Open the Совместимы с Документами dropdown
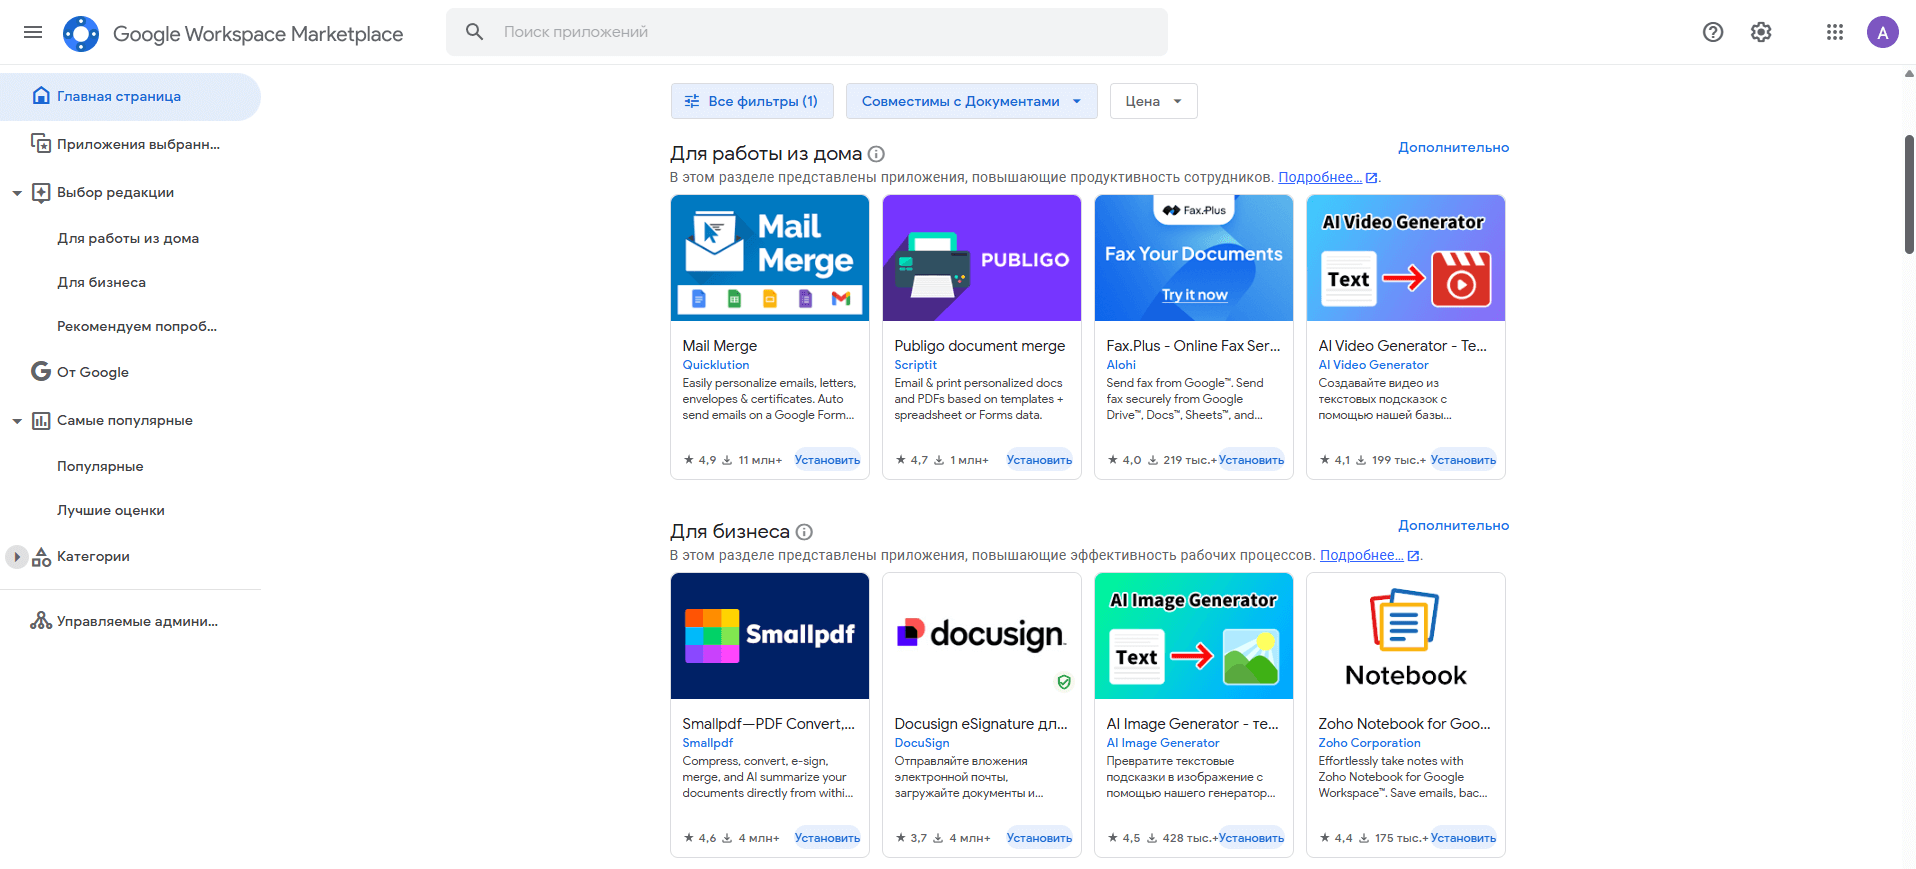 (971, 101)
